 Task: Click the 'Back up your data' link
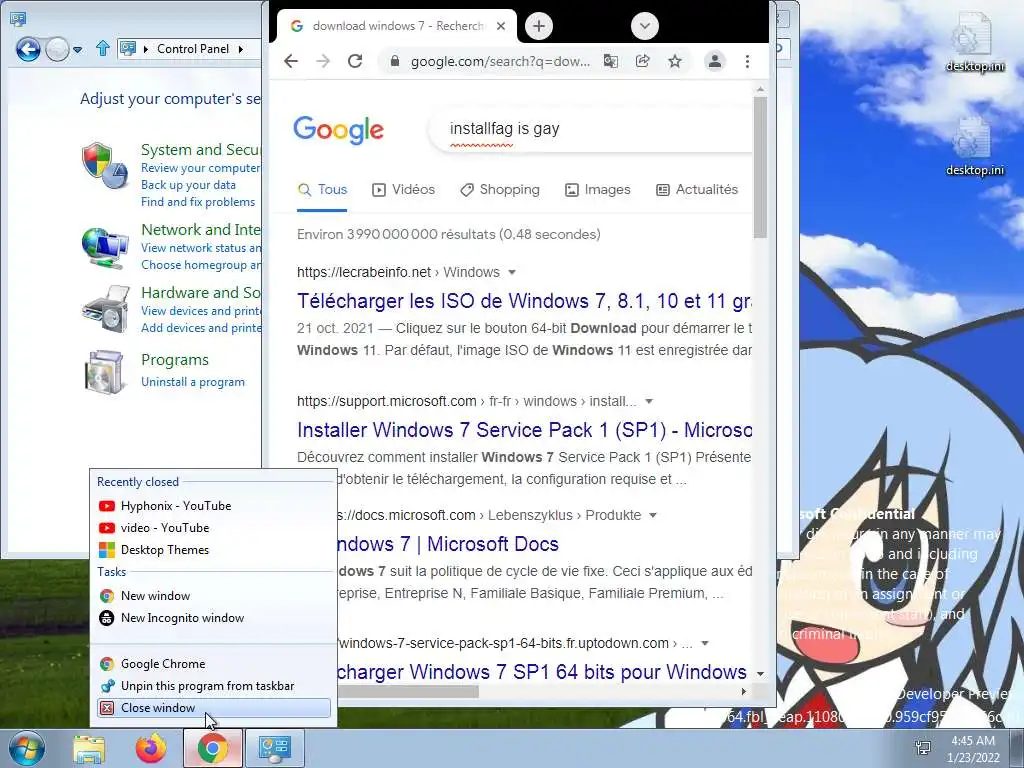point(188,185)
